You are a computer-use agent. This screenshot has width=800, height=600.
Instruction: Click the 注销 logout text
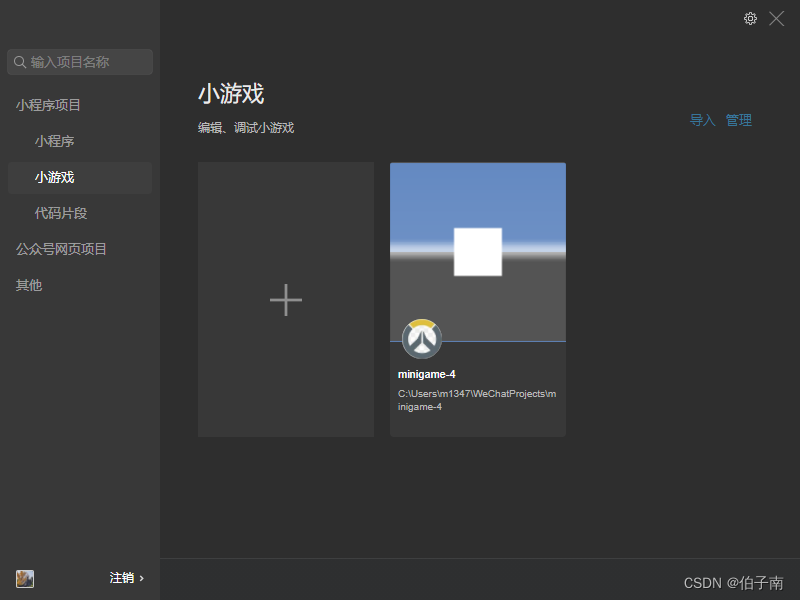tap(121, 578)
